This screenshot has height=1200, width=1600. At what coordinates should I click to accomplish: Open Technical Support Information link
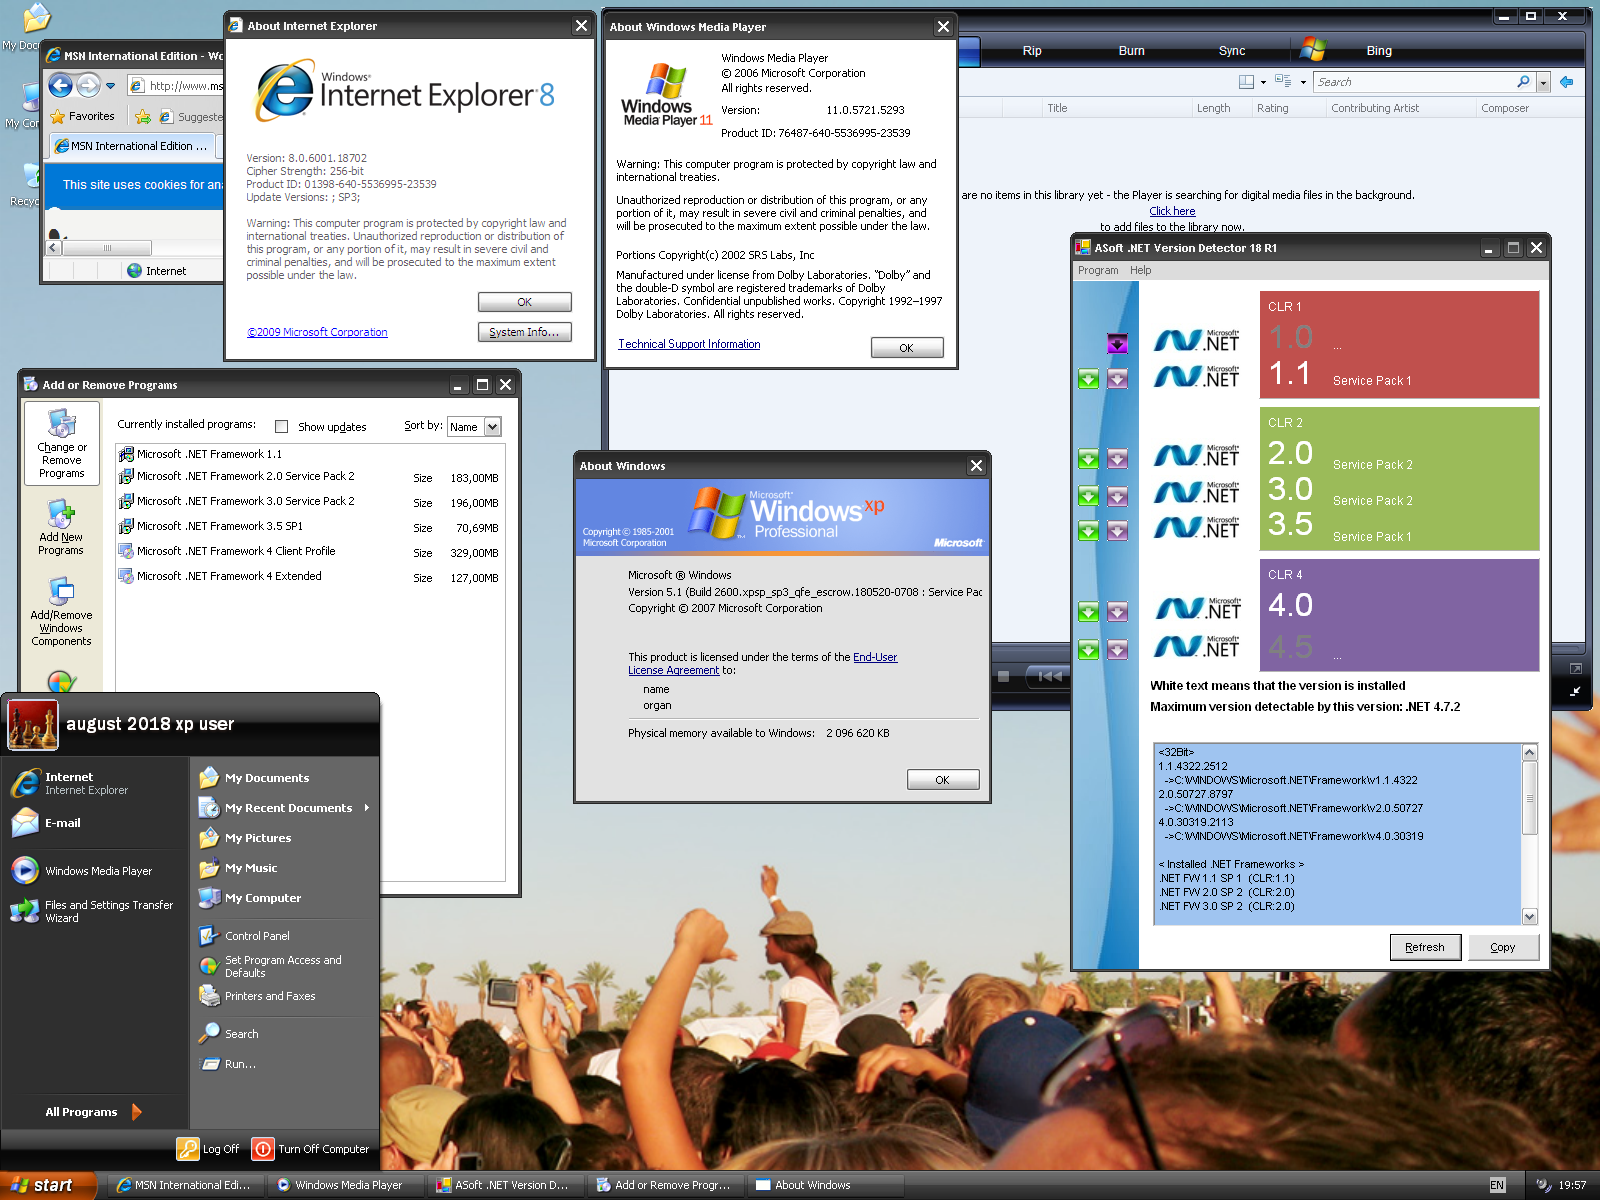[x=689, y=344]
